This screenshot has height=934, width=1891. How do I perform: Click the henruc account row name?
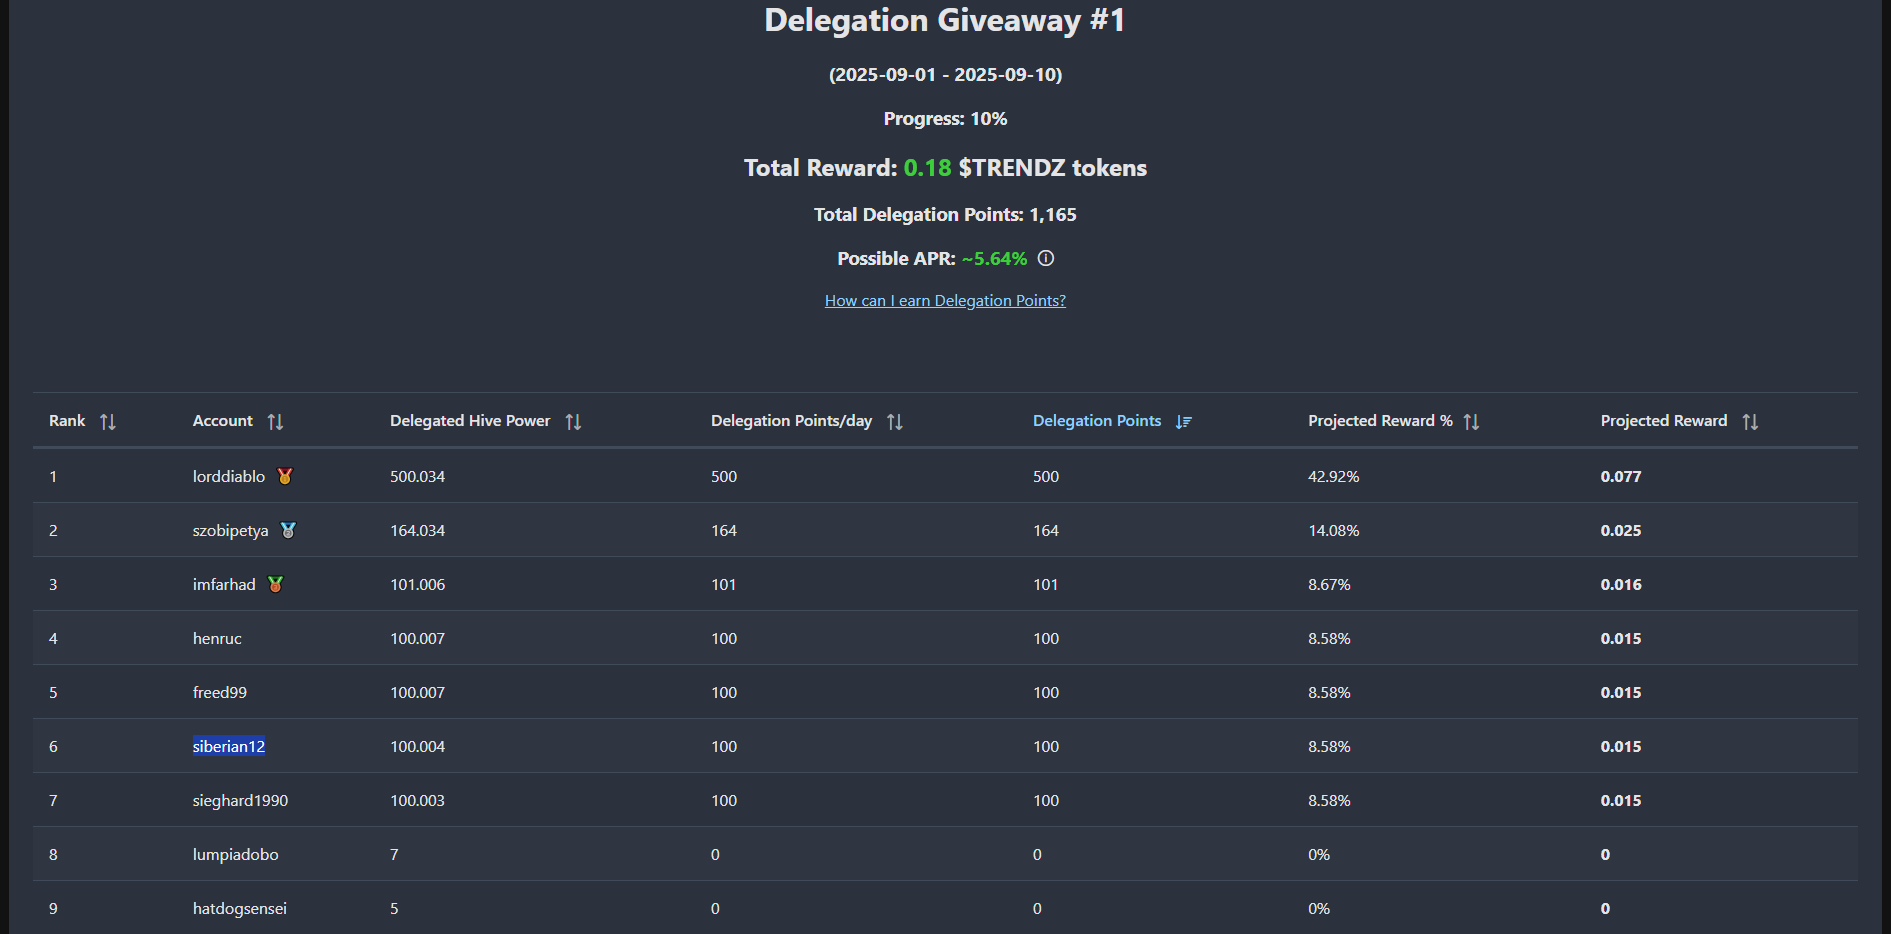coord(217,638)
